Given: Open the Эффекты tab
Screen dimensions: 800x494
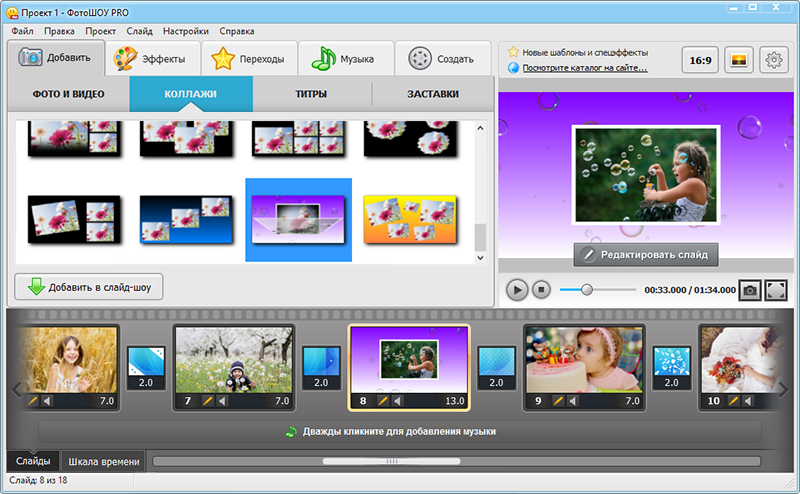Looking at the screenshot, I should coord(152,59).
